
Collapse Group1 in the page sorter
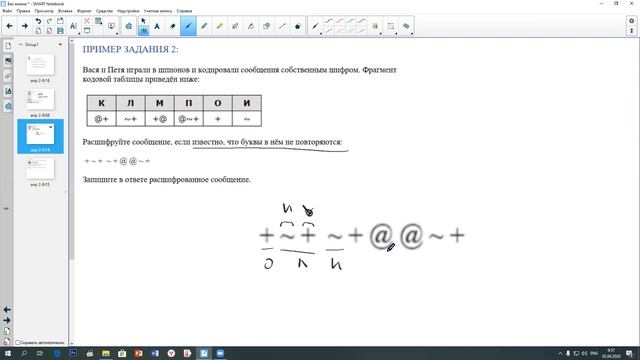[20, 44]
